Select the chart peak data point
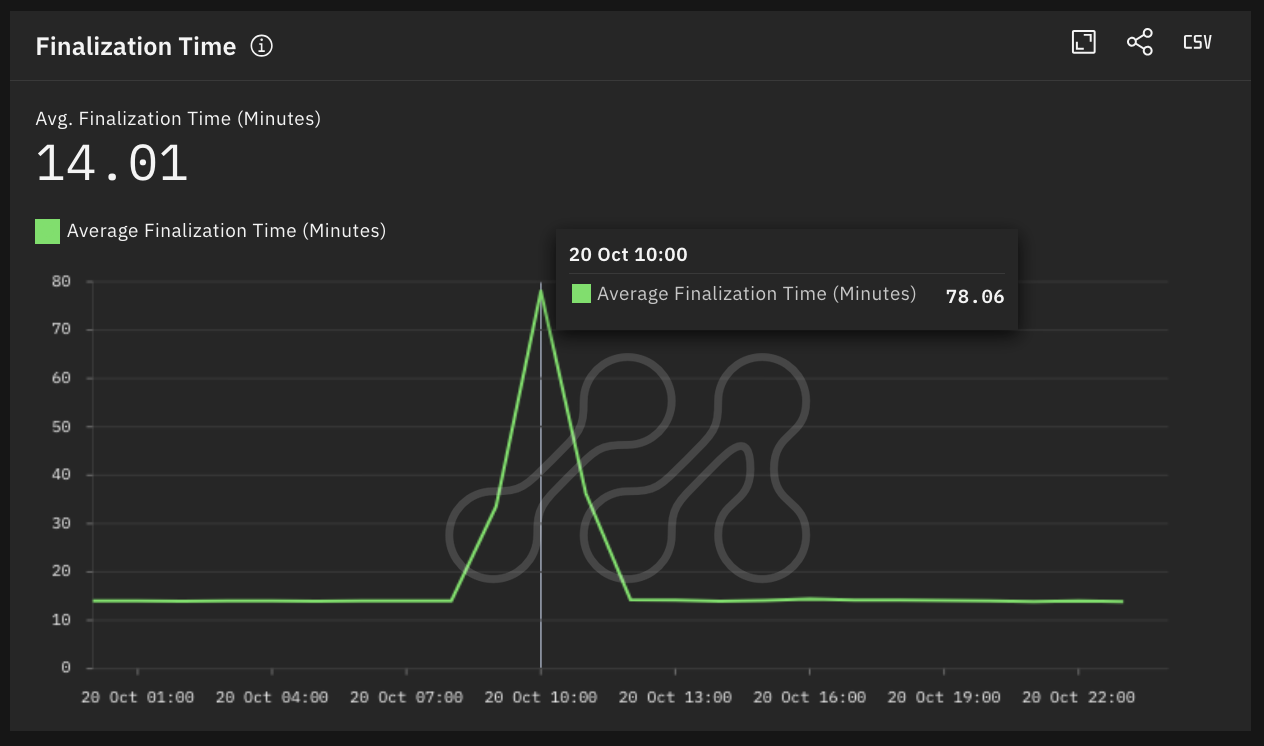1264x746 pixels. click(x=541, y=291)
